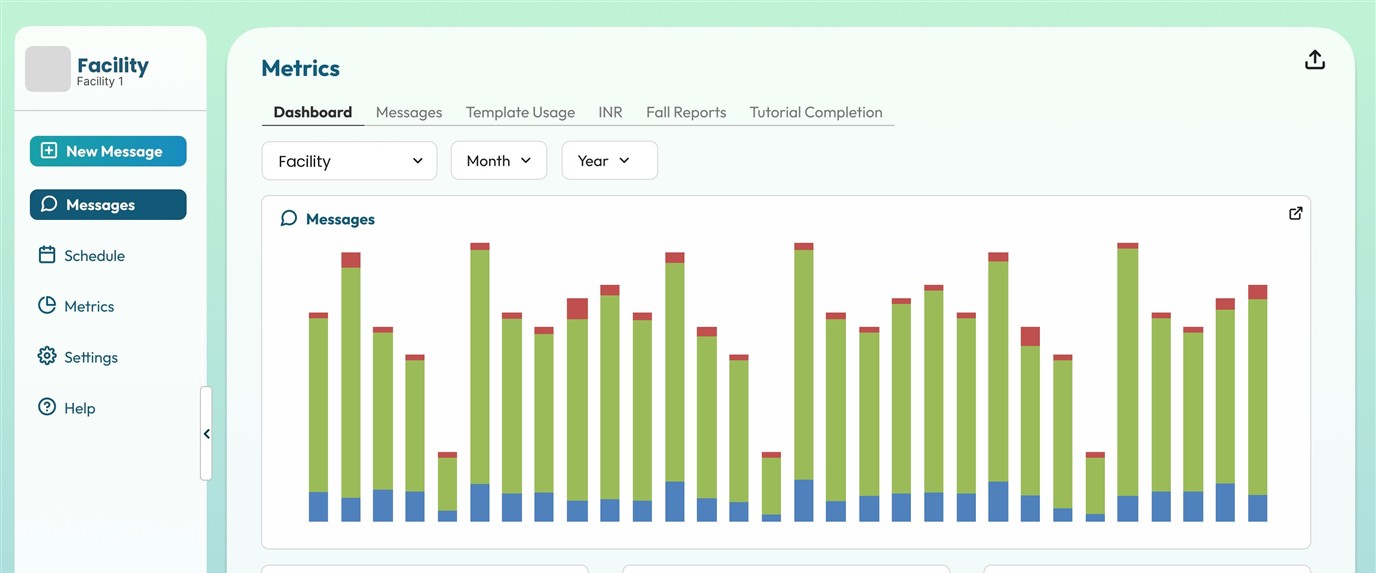Click the last bar in Messages chart

pyautogui.click(x=1258, y=403)
